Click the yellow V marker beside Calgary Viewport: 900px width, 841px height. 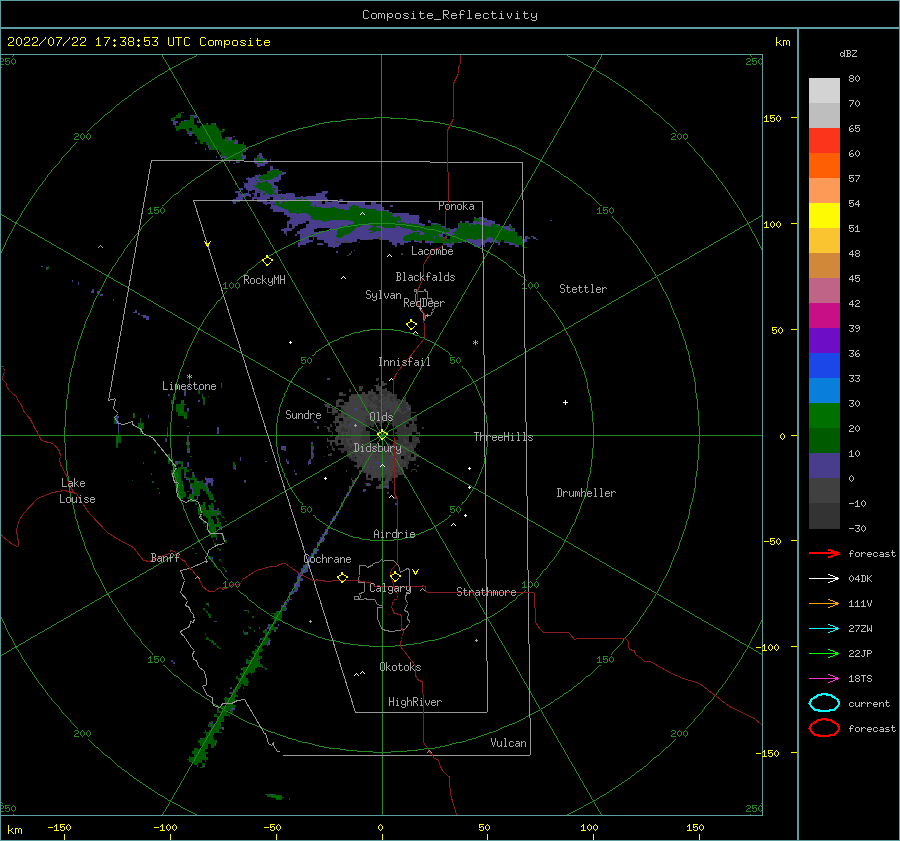416,572
